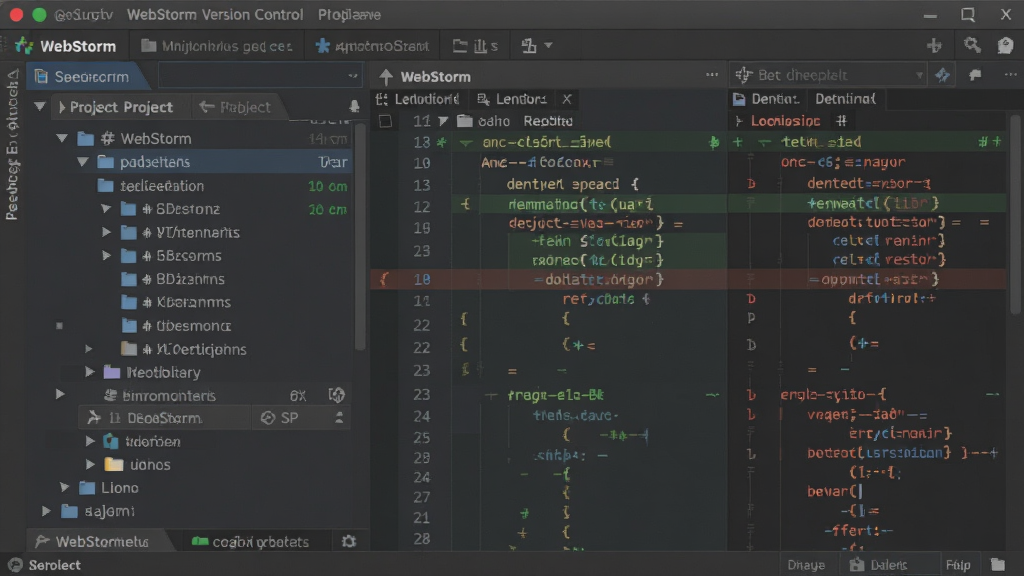The image size is (1024, 576).
Task: Expand the BBzcorms folder
Action: tap(106, 255)
